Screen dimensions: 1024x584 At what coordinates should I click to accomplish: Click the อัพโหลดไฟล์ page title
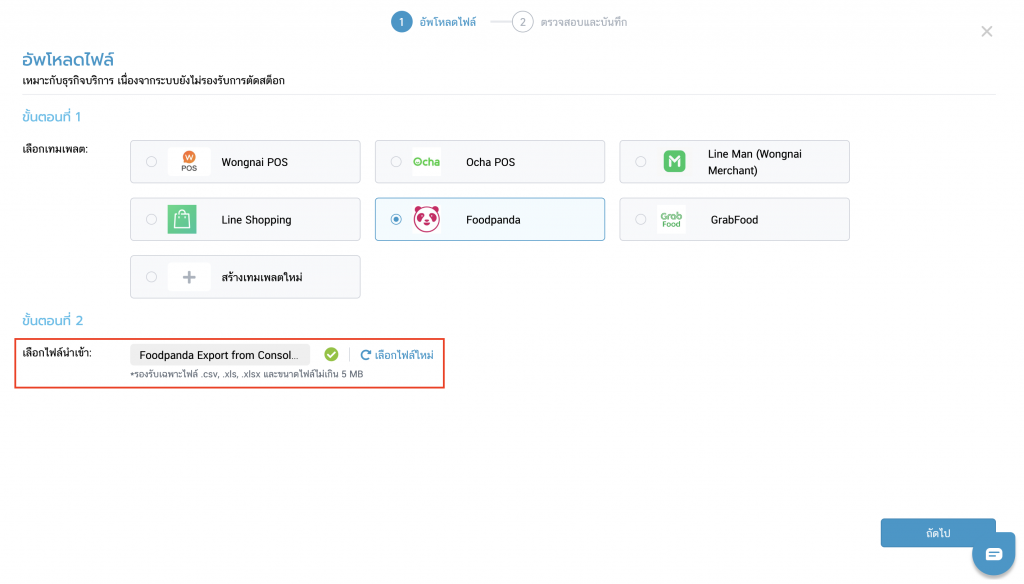(x=68, y=59)
